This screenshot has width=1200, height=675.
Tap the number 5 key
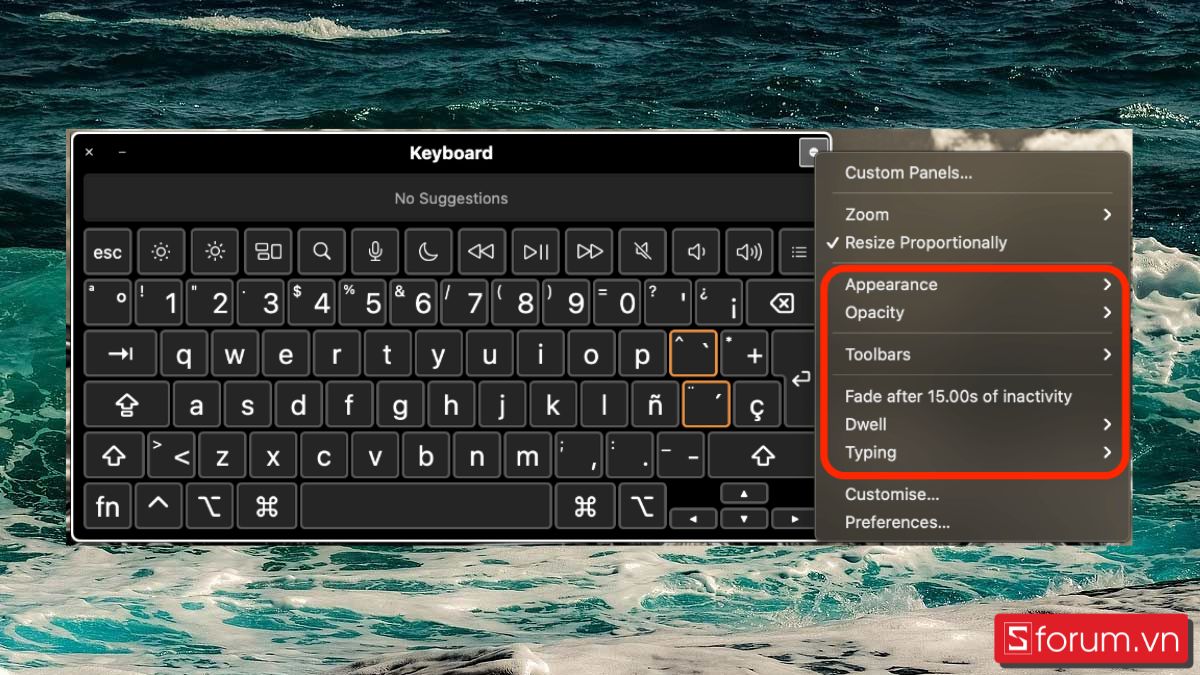[x=363, y=303]
